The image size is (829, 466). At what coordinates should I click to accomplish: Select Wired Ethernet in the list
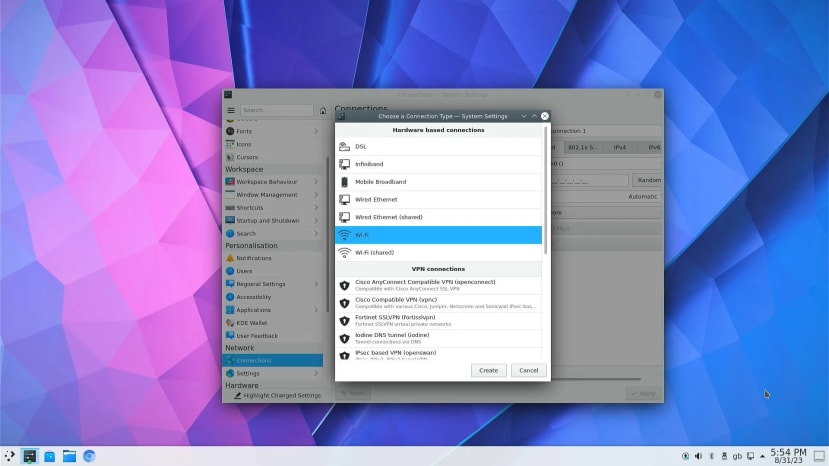click(x=438, y=199)
